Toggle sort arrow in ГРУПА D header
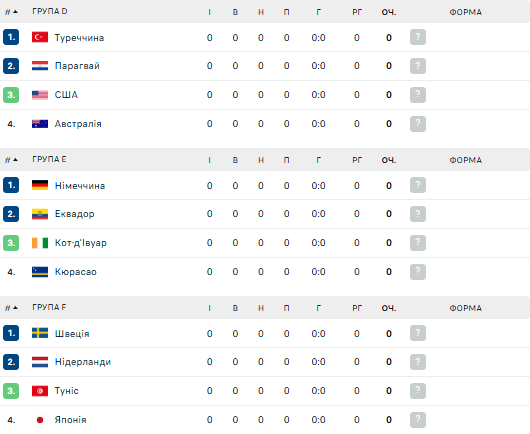The height and width of the screenshot is (434, 530). [15, 12]
